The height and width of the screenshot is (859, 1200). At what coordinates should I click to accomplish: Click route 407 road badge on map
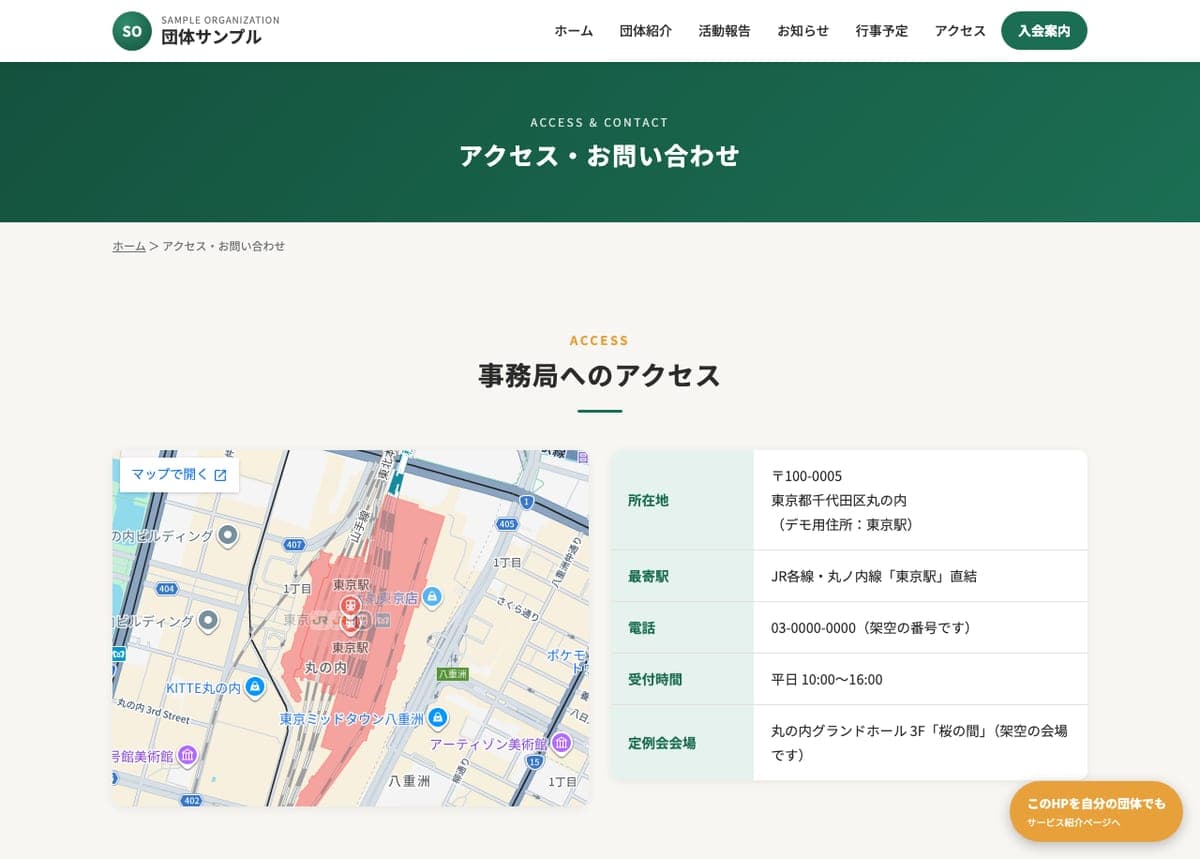click(294, 545)
